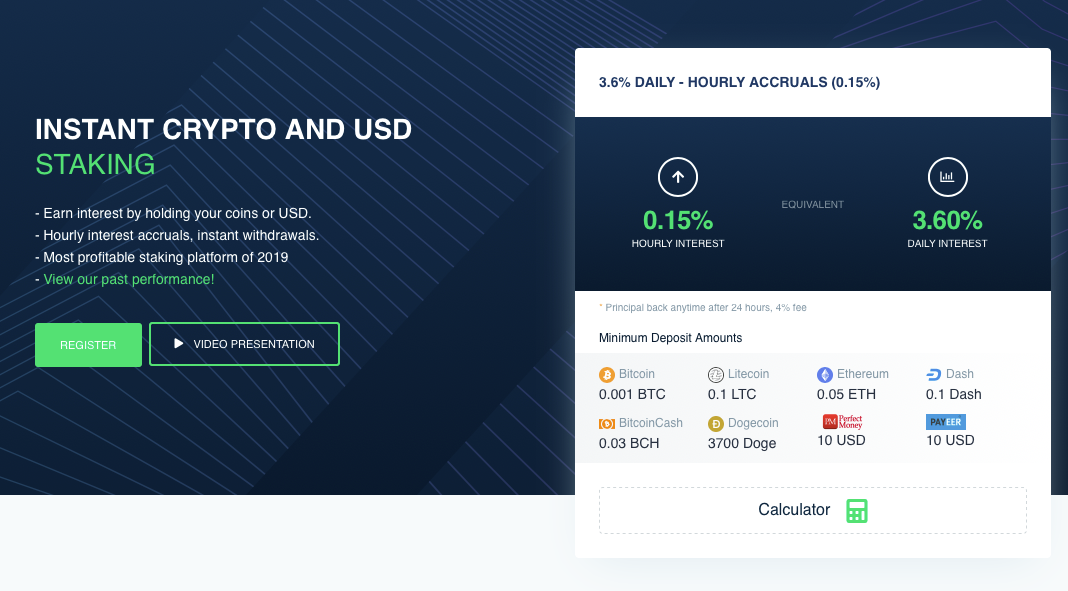Click the Dogecoin coin icon
The image size is (1068, 591).
[x=715, y=424]
